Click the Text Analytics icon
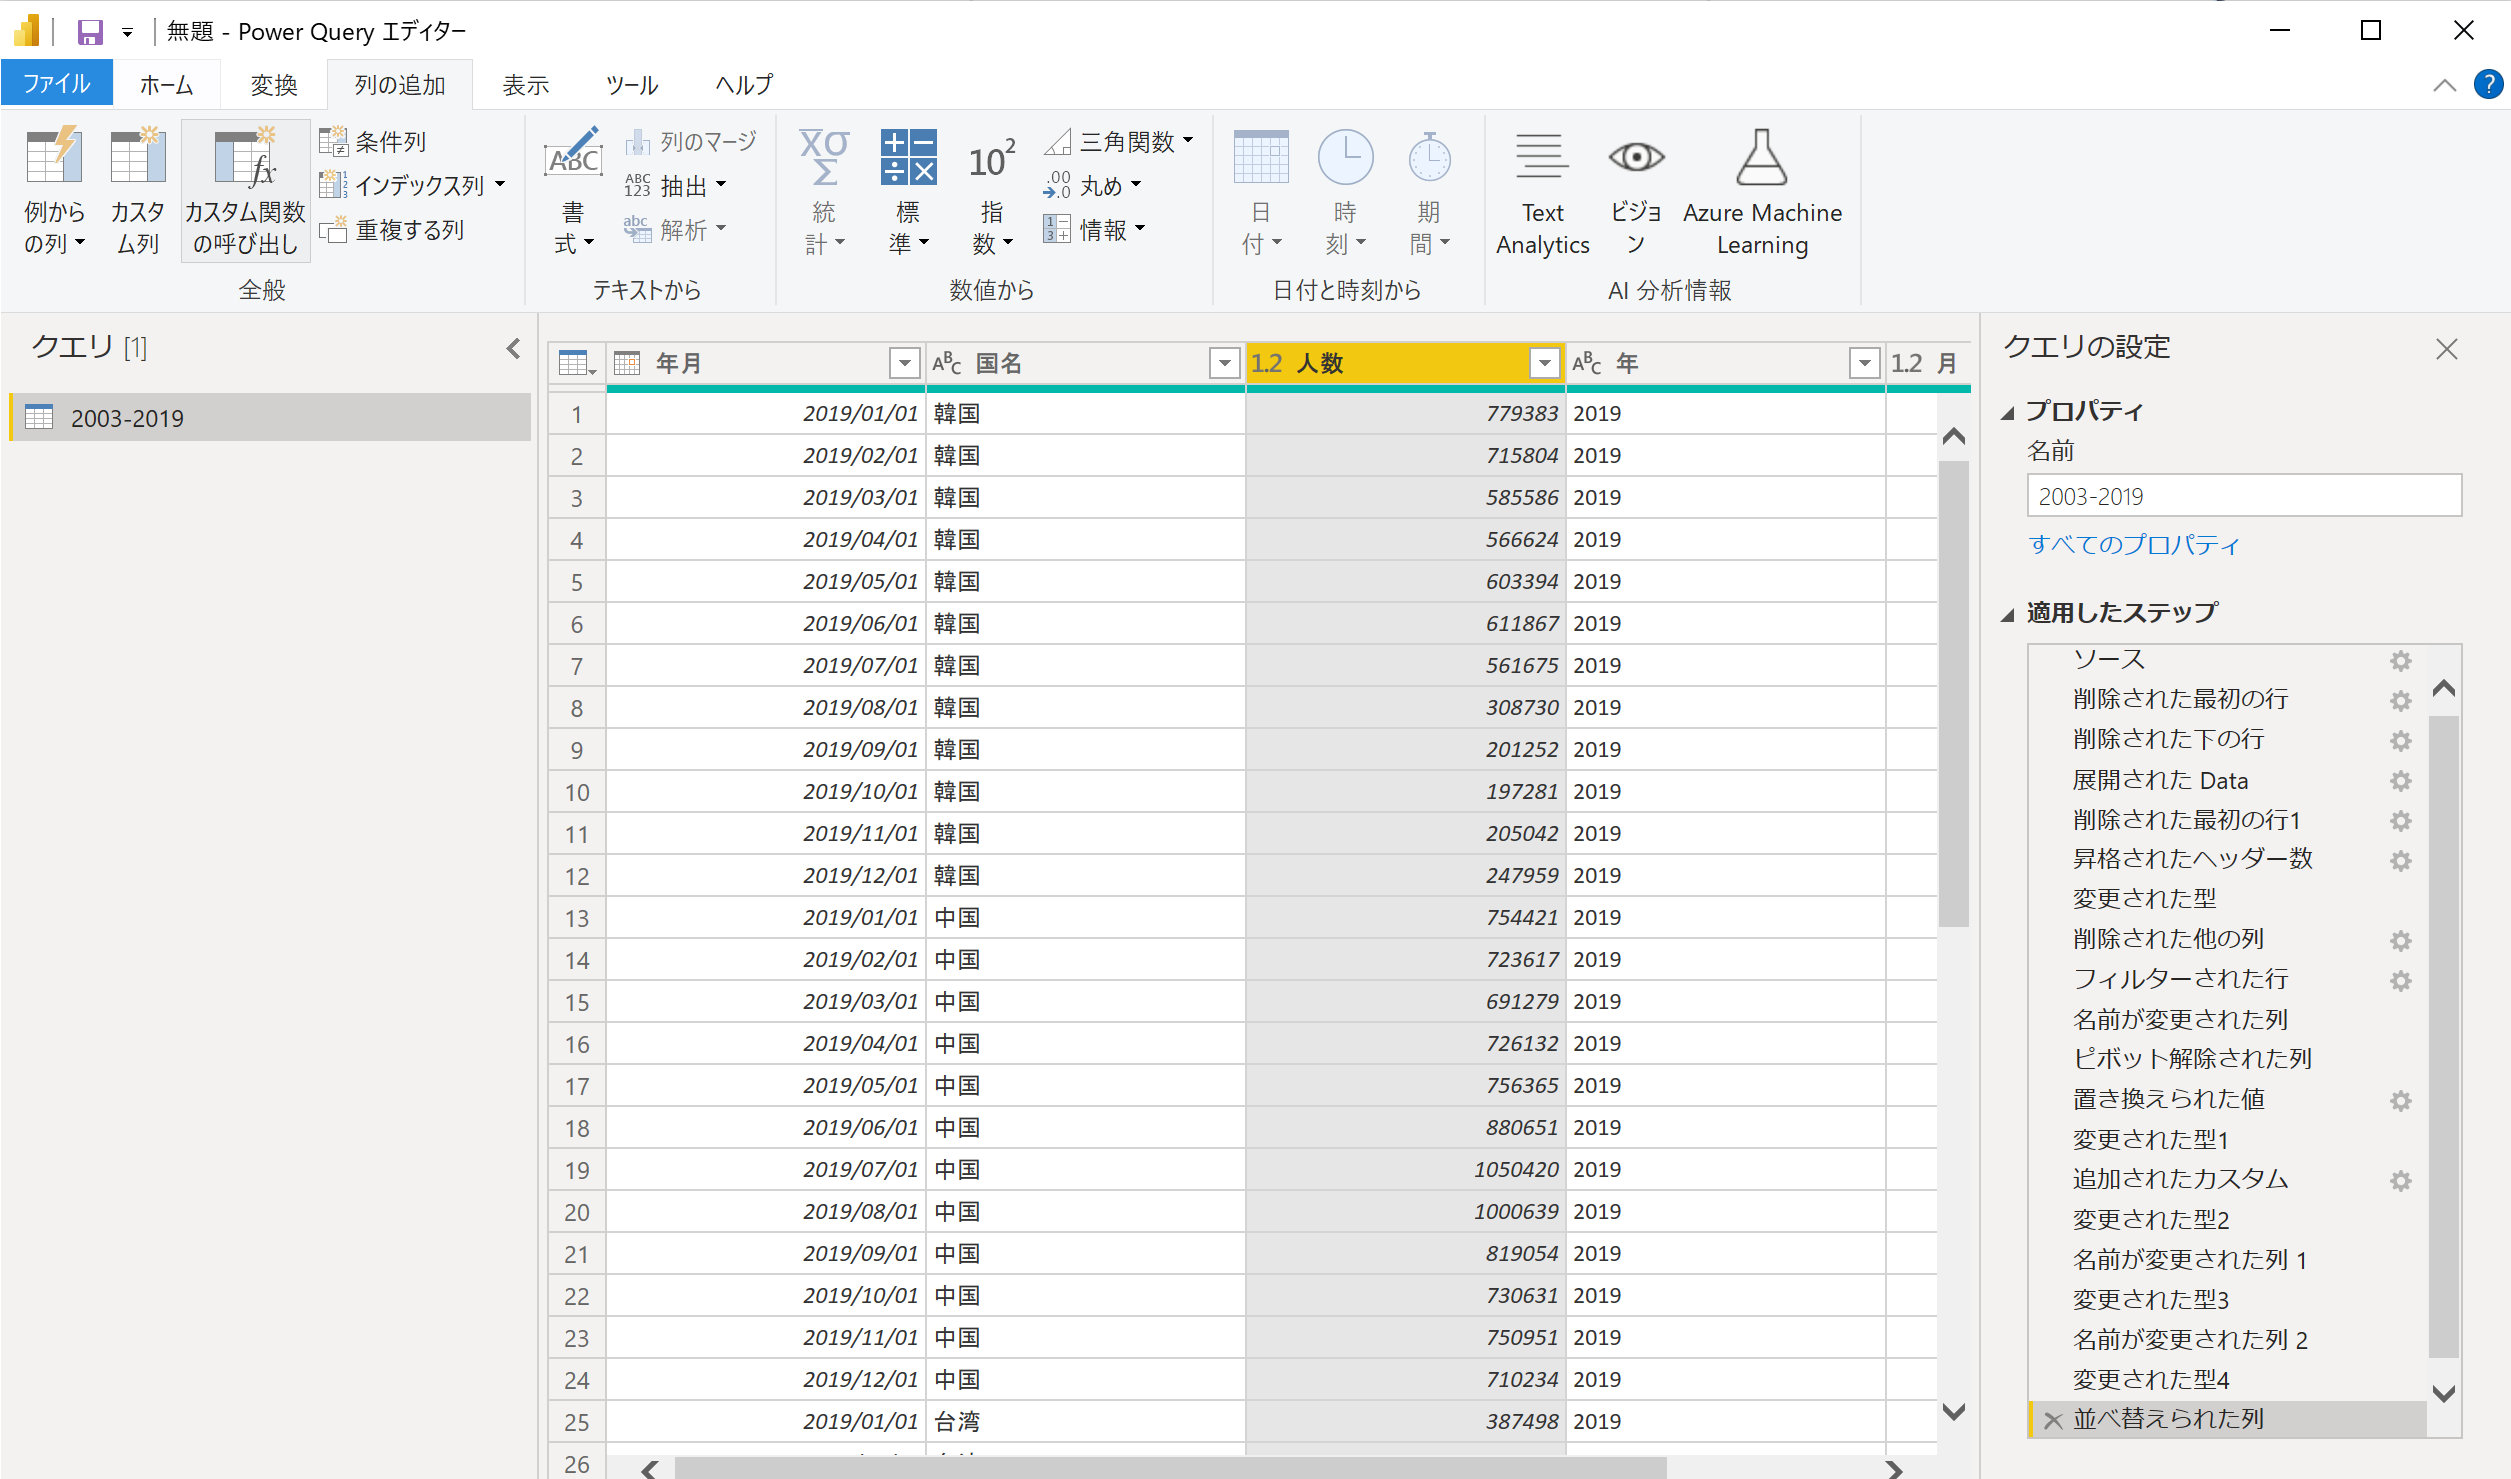The image size is (2511, 1479). pos(1541,158)
